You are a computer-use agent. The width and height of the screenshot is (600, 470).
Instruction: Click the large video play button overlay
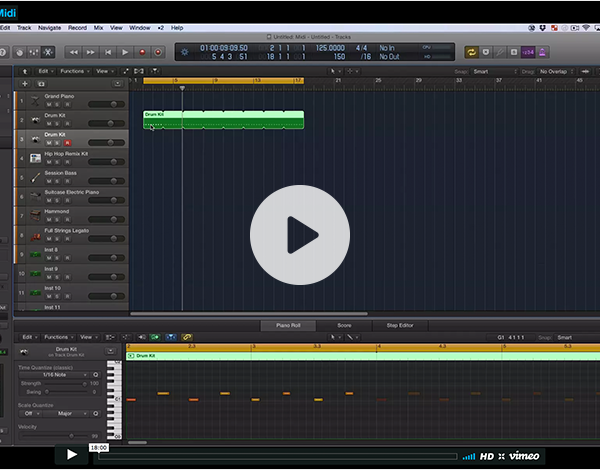tap(299, 235)
